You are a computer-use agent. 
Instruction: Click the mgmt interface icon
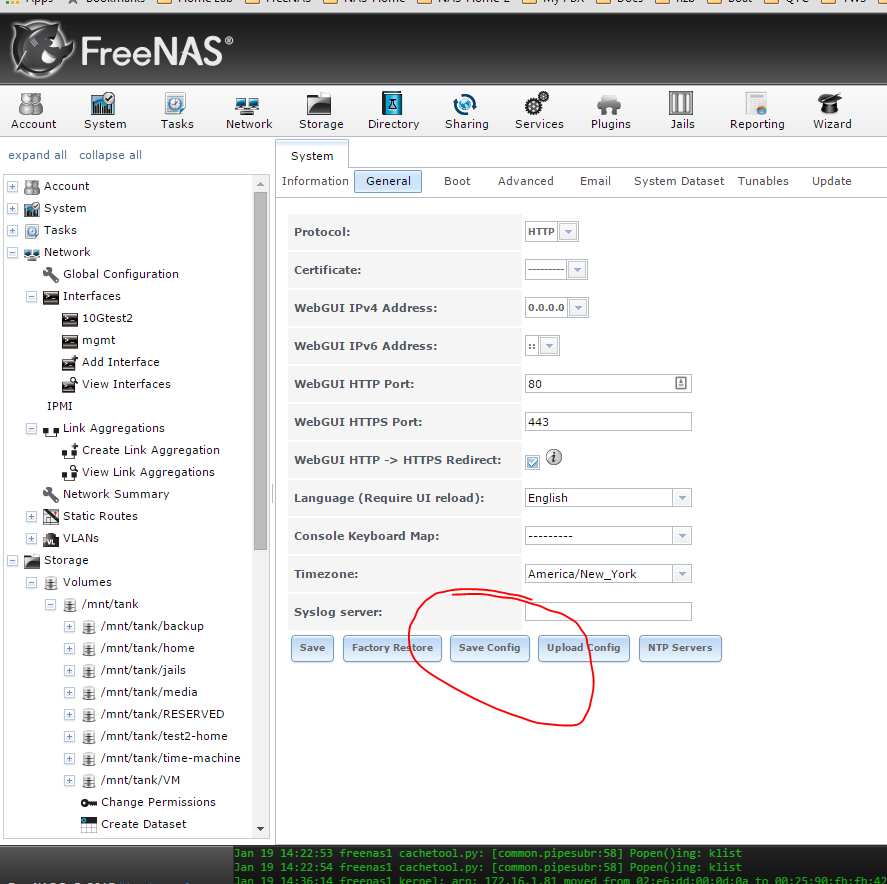click(70, 341)
